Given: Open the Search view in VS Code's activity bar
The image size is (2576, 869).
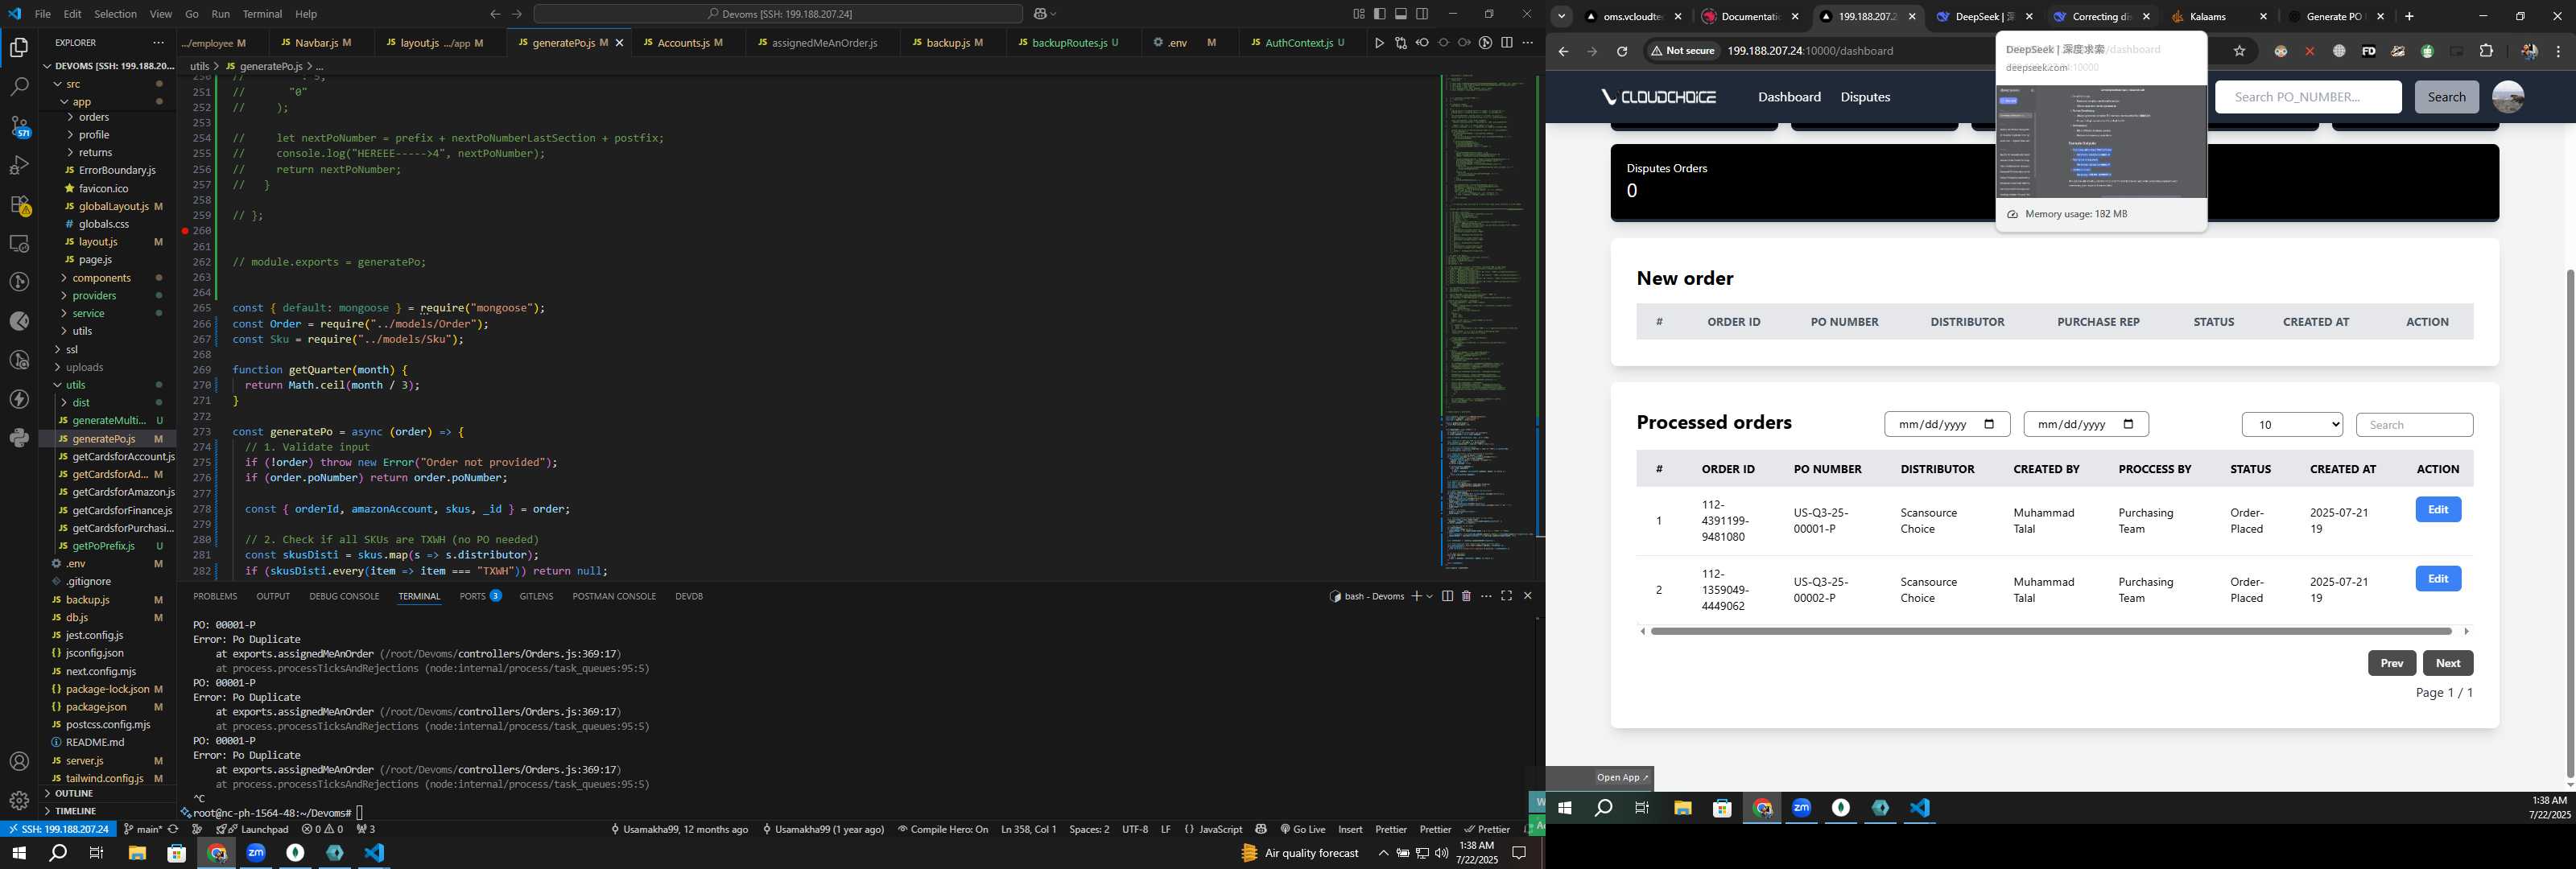Looking at the screenshot, I should pyautogui.click(x=19, y=87).
